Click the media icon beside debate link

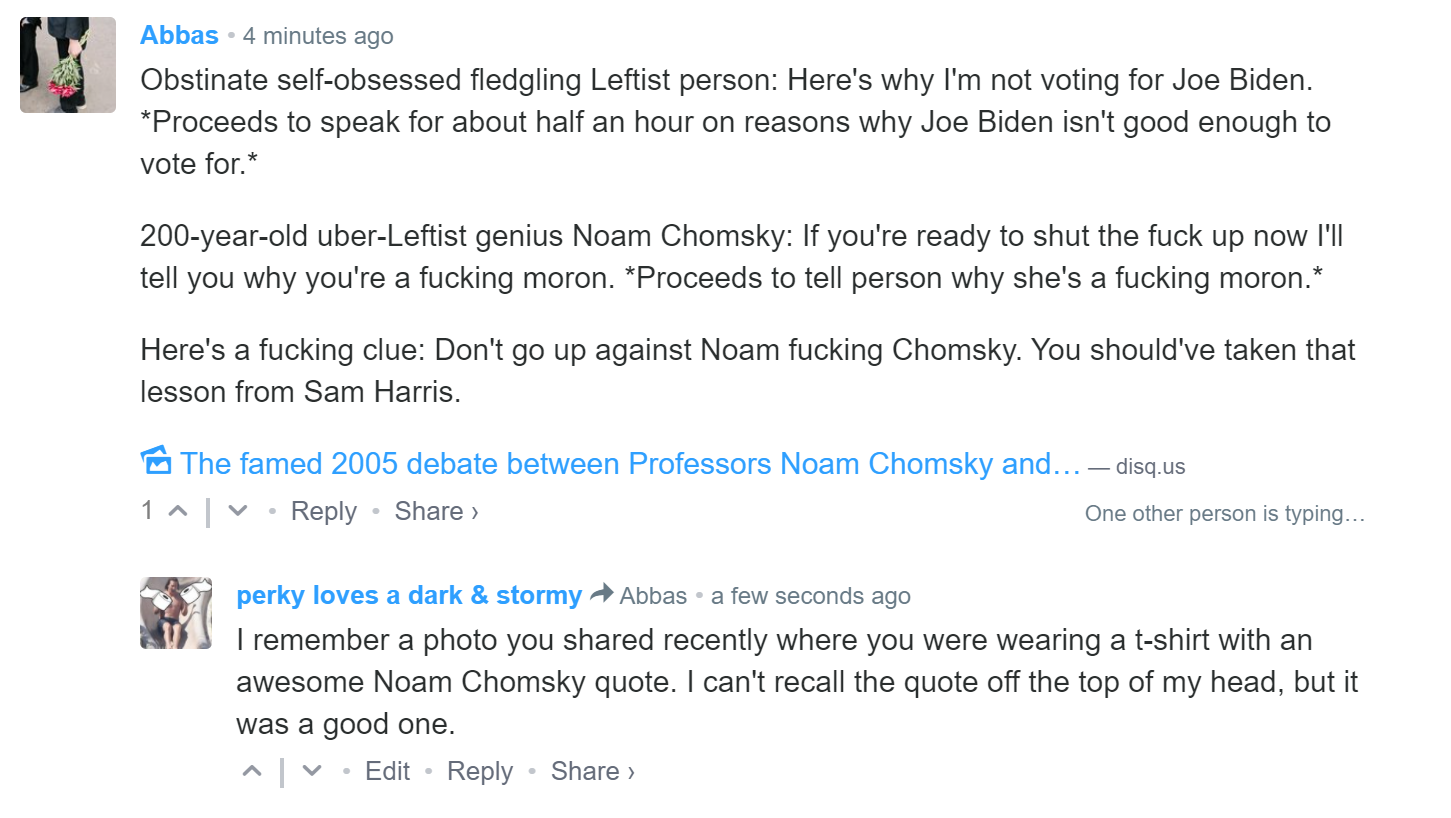coord(156,461)
